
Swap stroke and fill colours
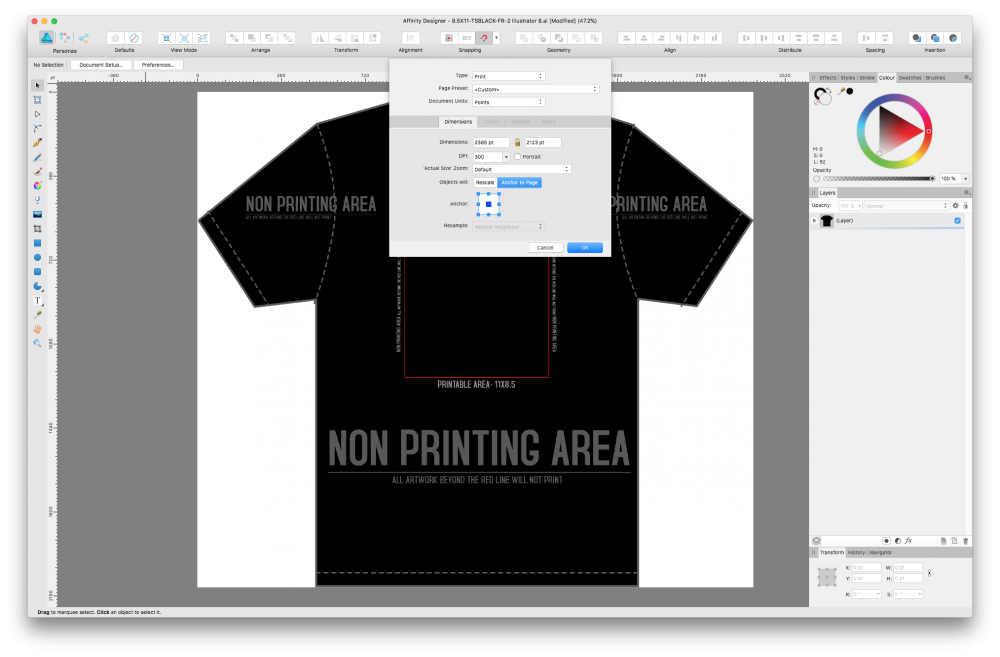tap(828, 90)
